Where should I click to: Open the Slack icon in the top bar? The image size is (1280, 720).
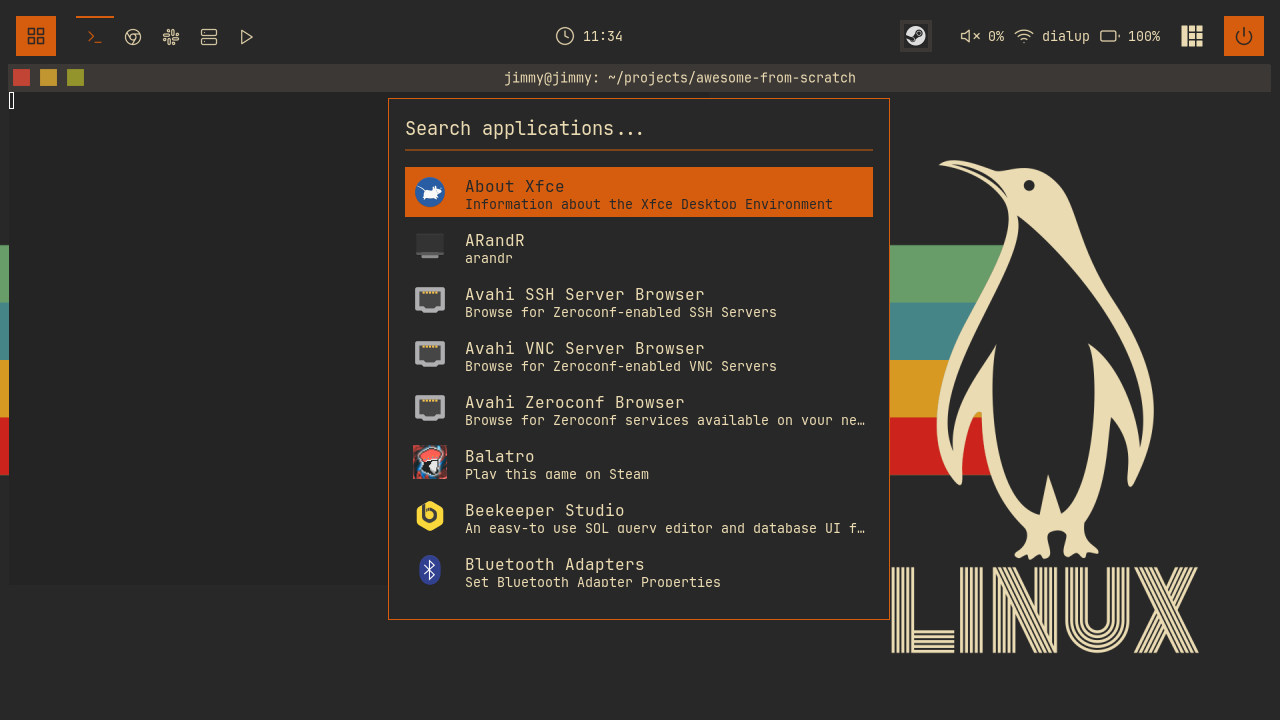[171, 37]
